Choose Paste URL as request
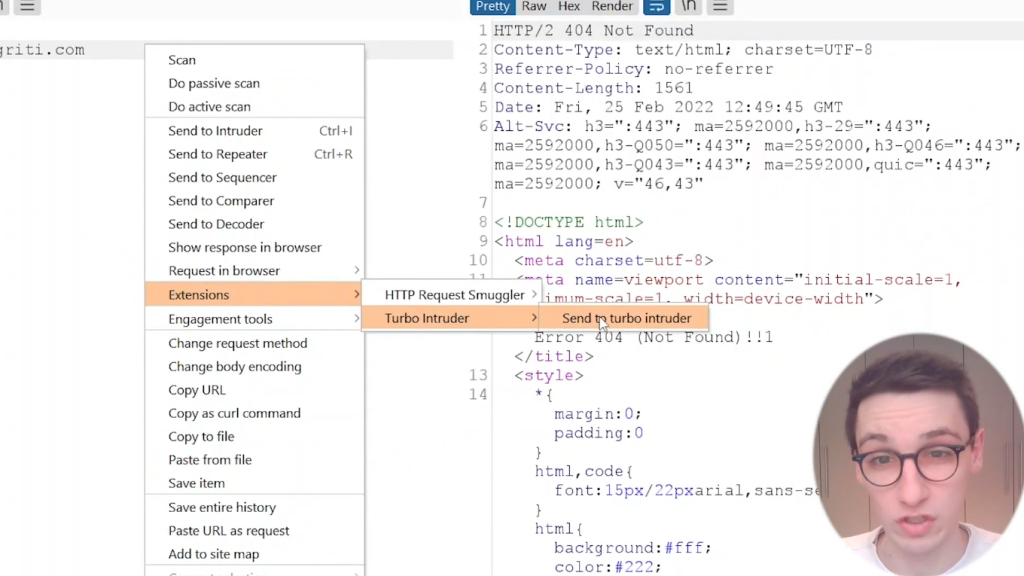This screenshot has width=1024, height=576. [x=255, y=531]
